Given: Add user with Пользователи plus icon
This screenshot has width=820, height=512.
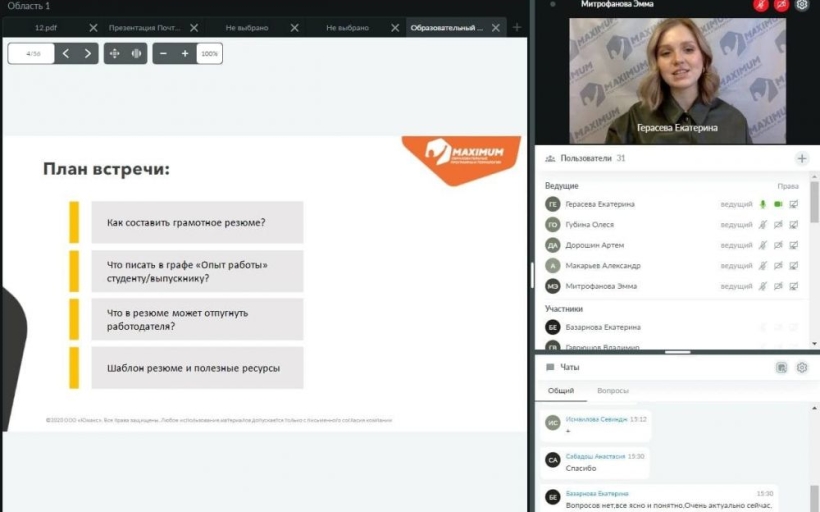Looking at the screenshot, I should [x=802, y=158].
